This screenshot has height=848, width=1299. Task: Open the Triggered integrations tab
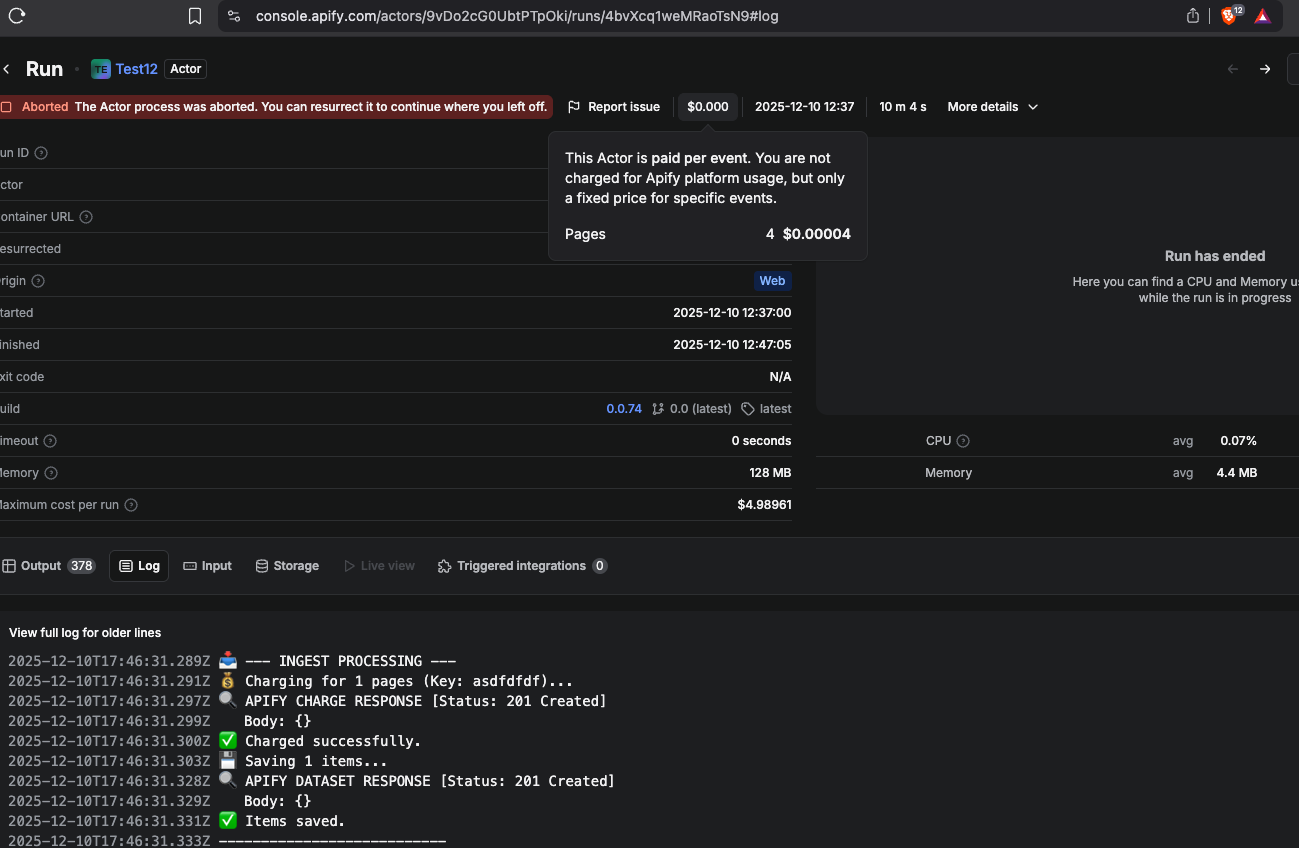click(x=521, y=566)
